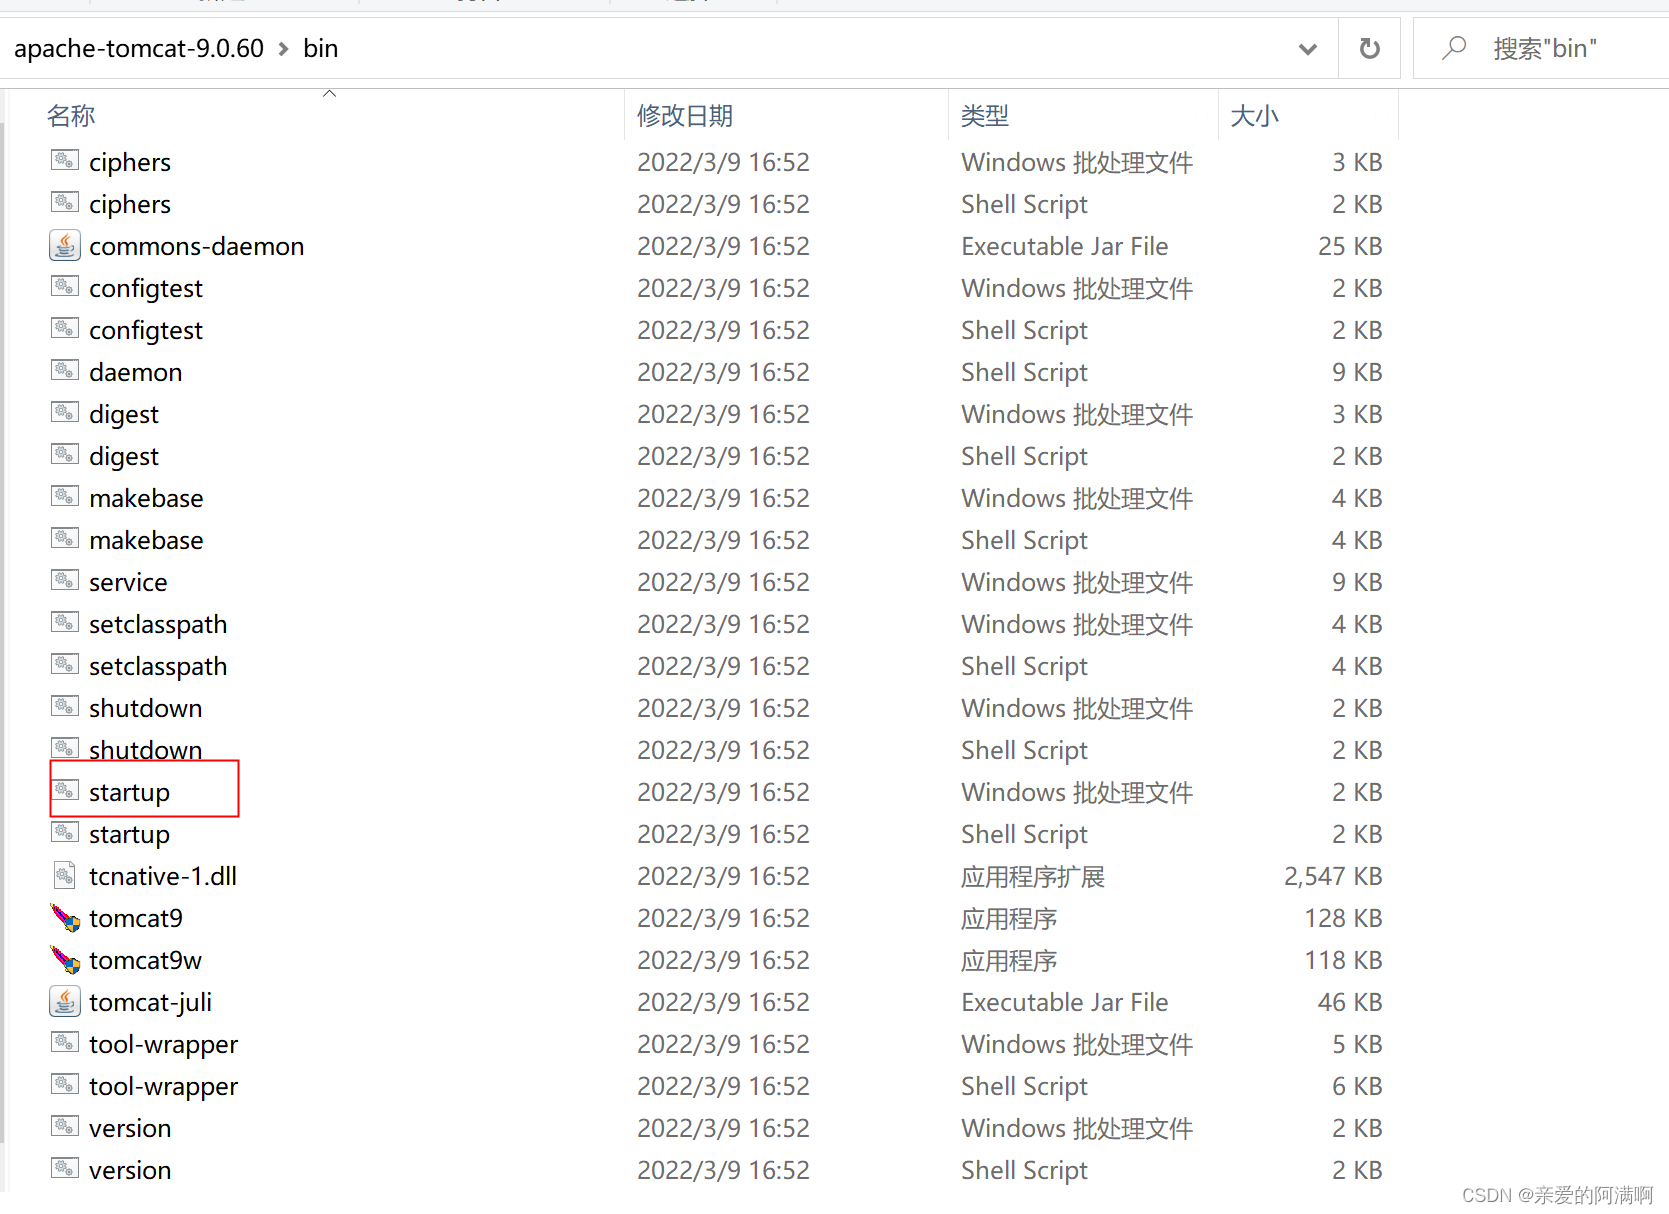
Task: Select the tomcat9 file name
Action: tap(136, 918)
